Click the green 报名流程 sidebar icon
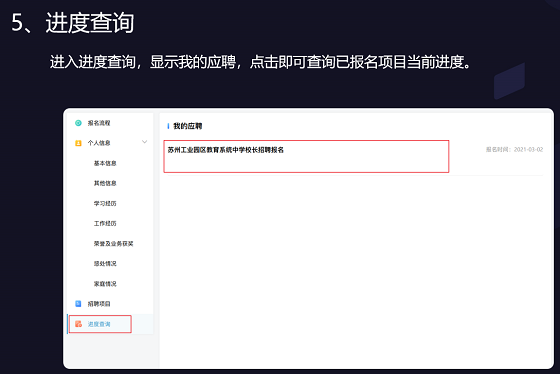The image size is (560, 374). 78,123
